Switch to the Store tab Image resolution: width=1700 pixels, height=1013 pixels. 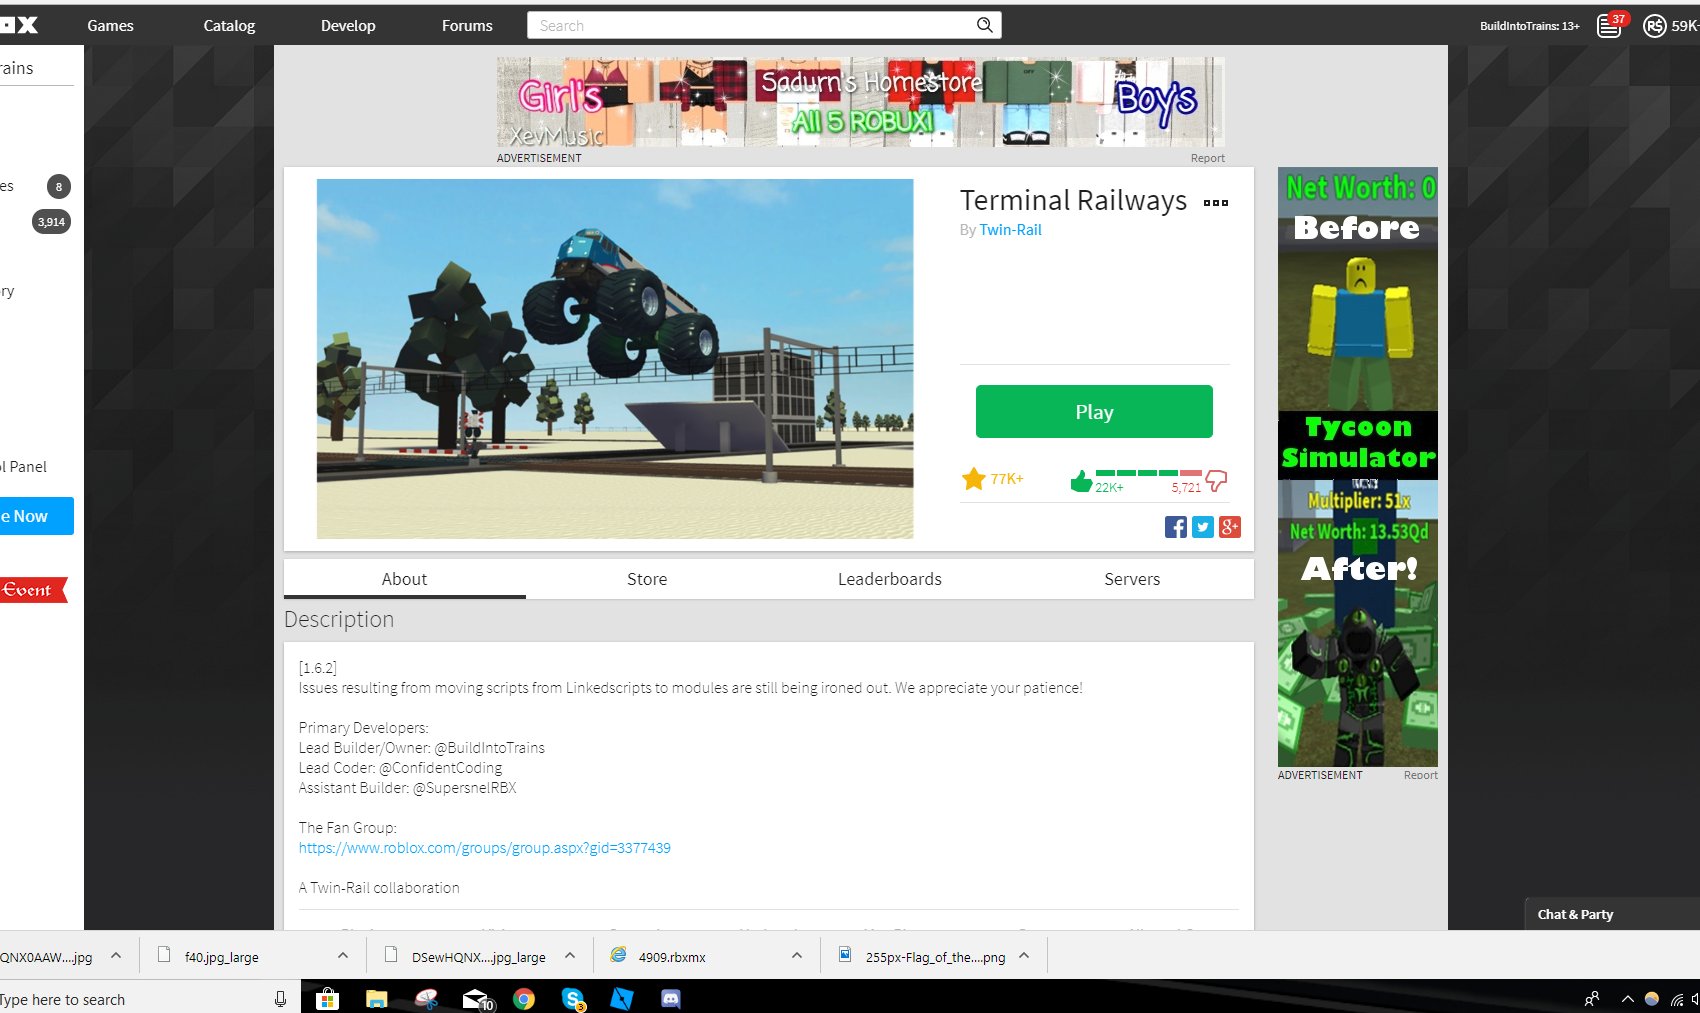647,579
